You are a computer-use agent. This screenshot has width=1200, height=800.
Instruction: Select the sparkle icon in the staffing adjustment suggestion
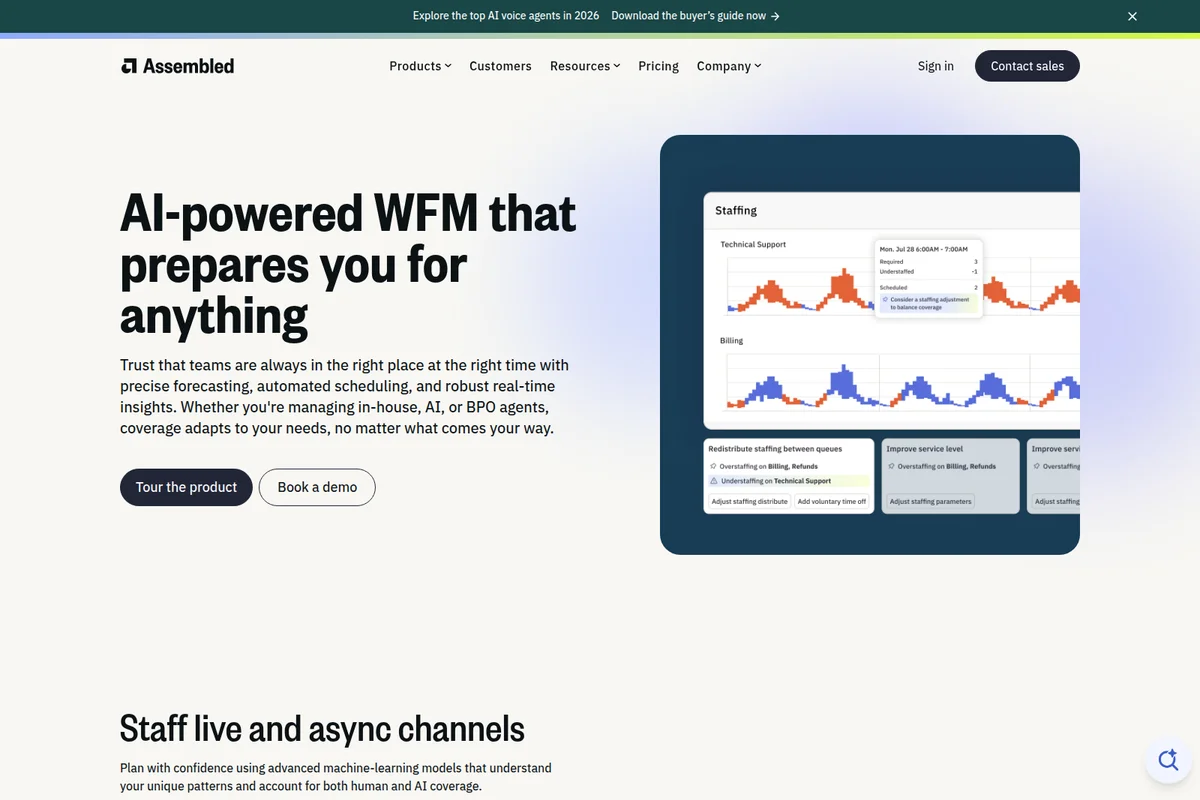click(x=885, y=300)
